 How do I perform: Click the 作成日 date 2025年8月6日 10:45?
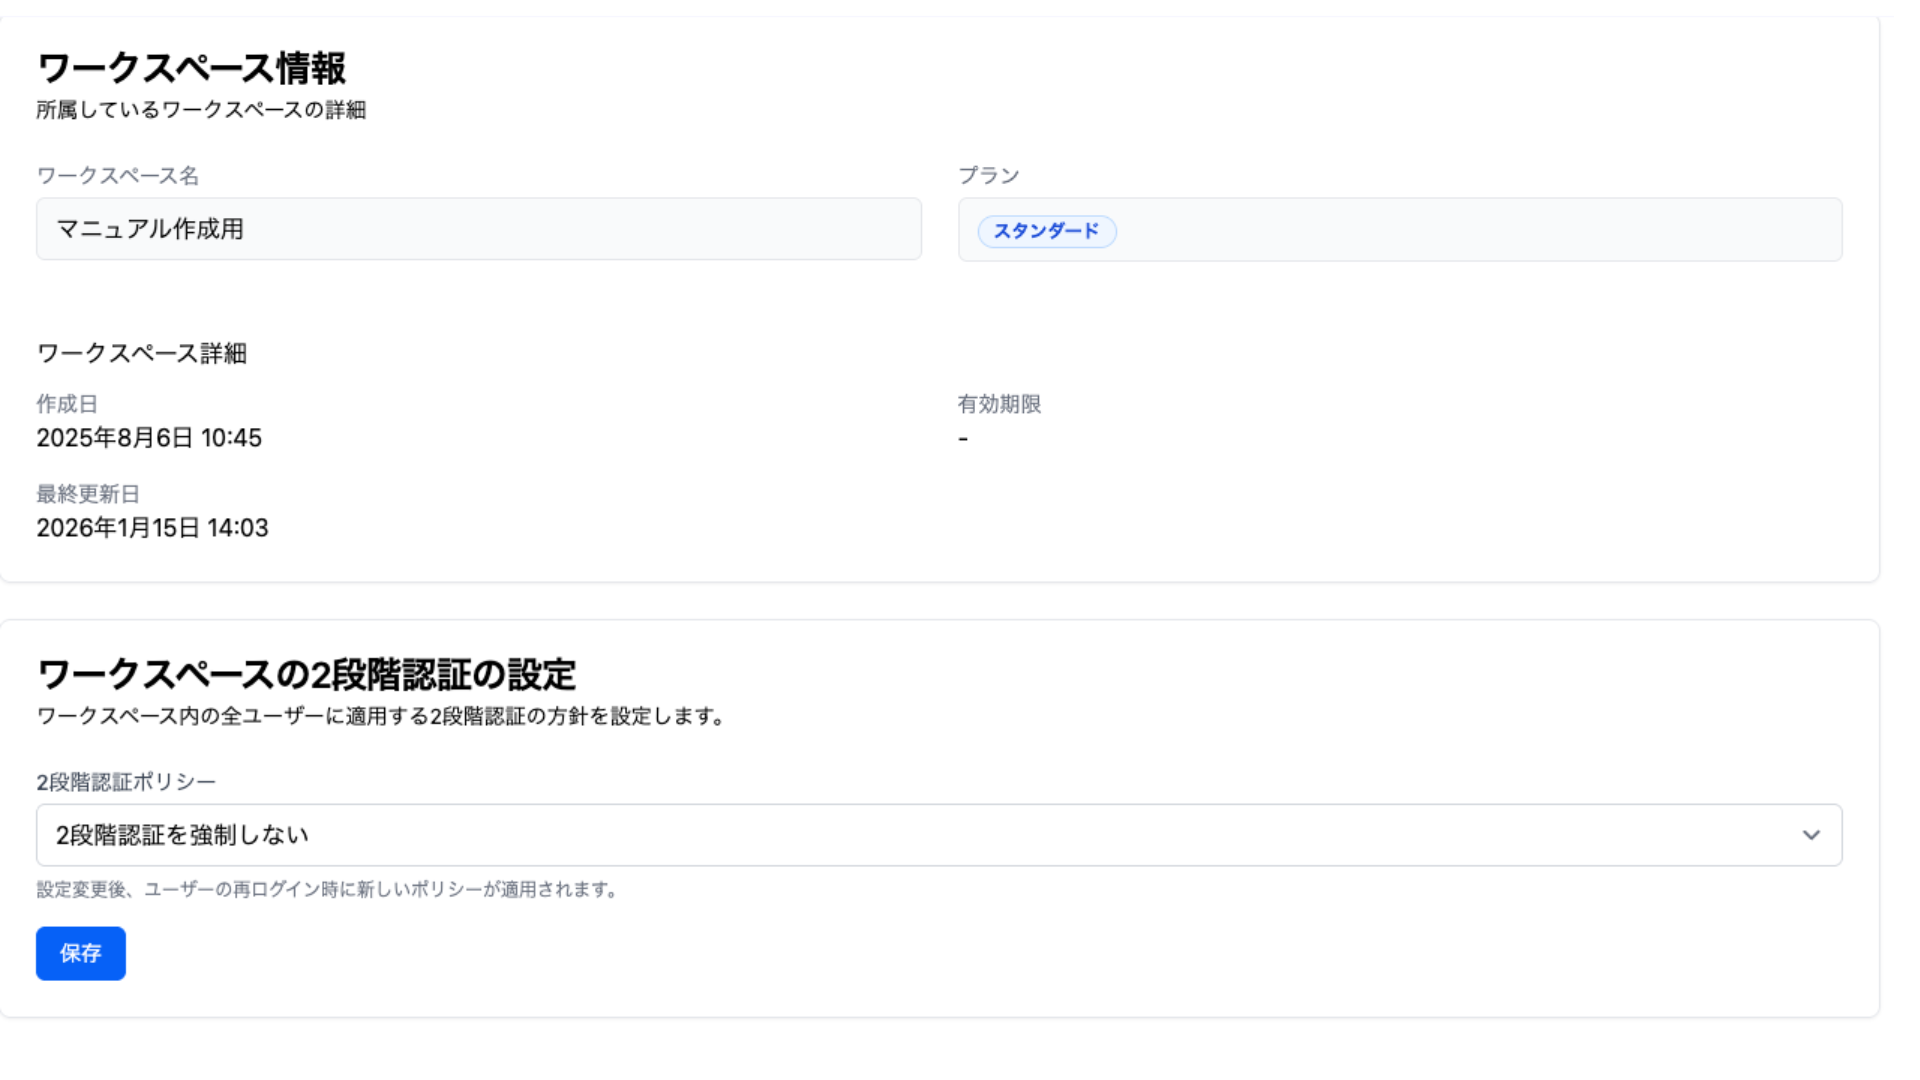(149, 438)
